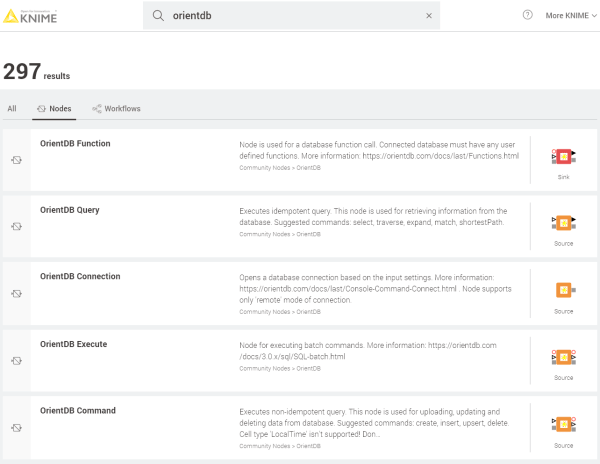Click OrientDB Connection Source node thumbnail
The width and height of the screenshot is (600, 464).
coord(566,290)
